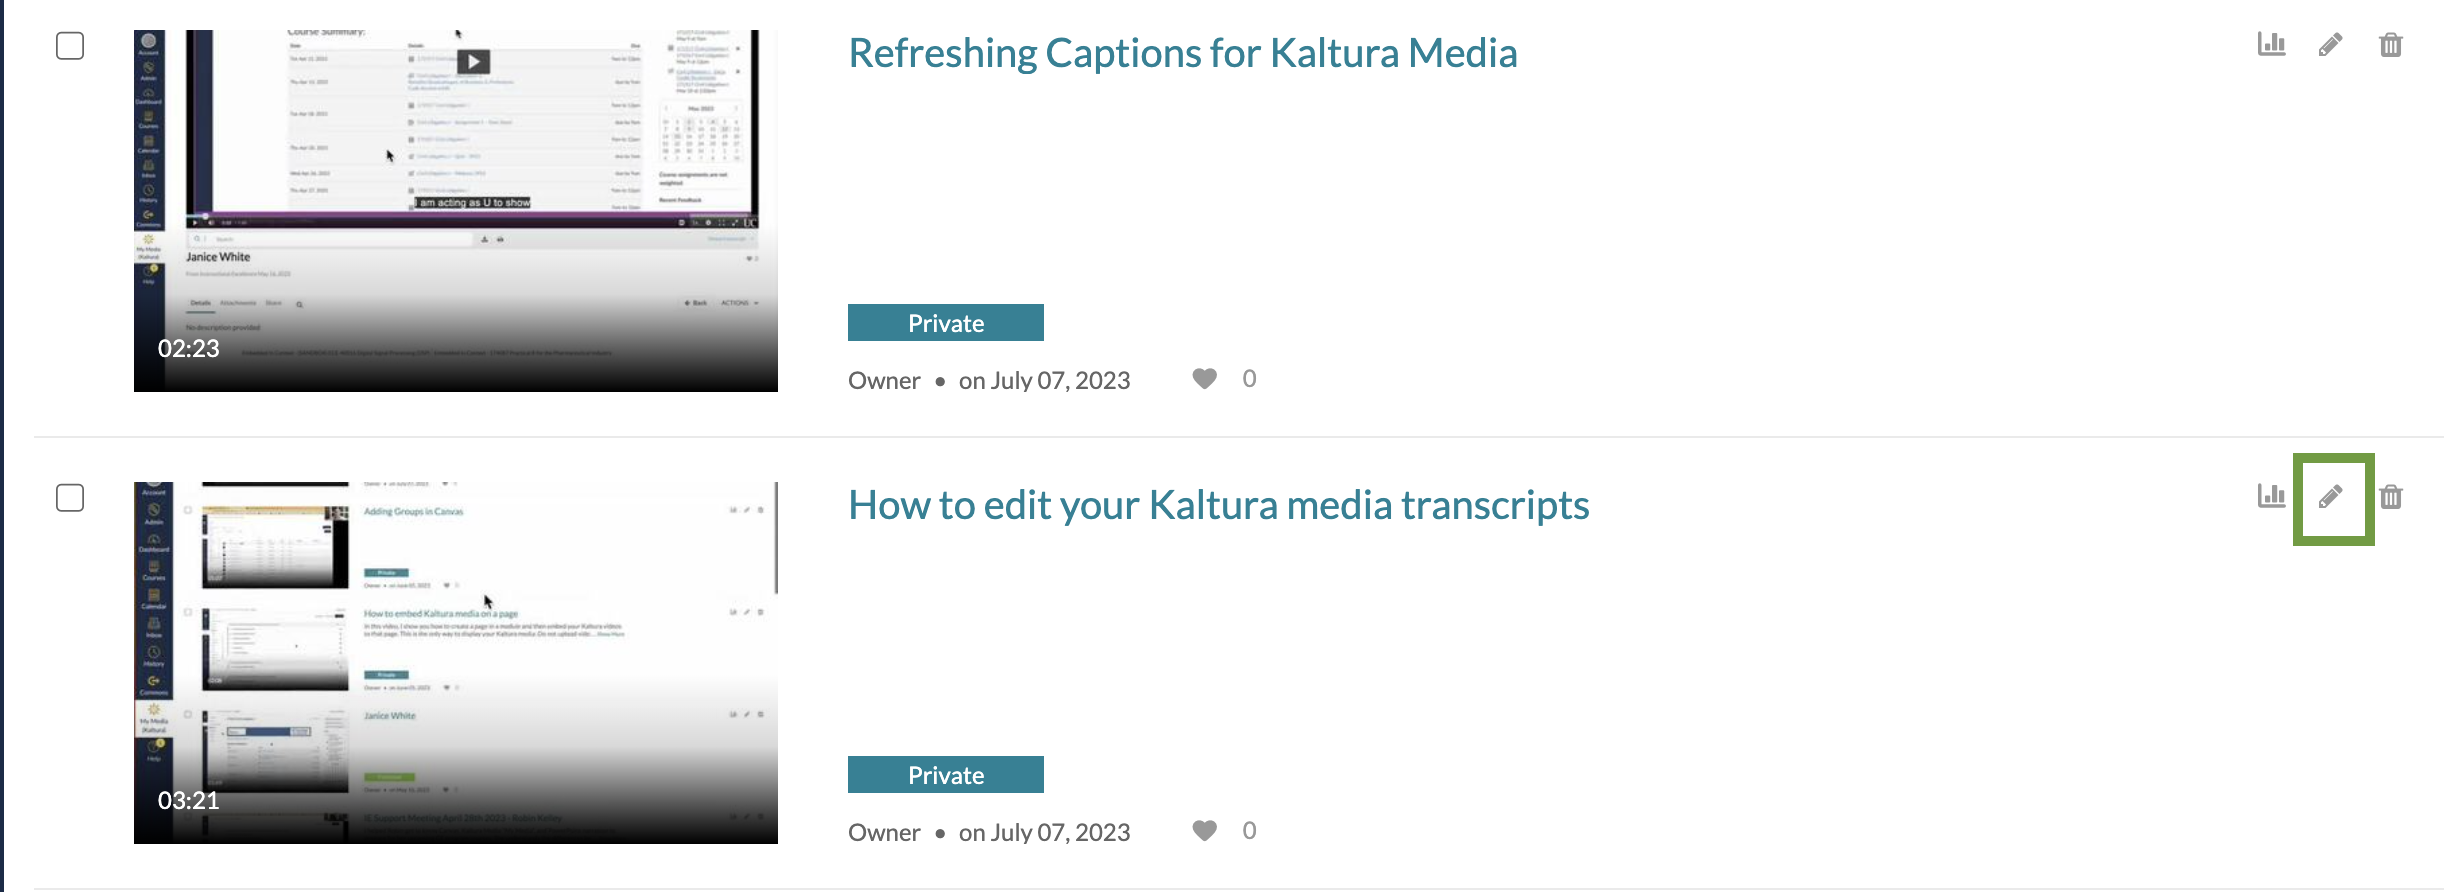Open How to edit your Kaltura media transcripts link

point(1219,505)
